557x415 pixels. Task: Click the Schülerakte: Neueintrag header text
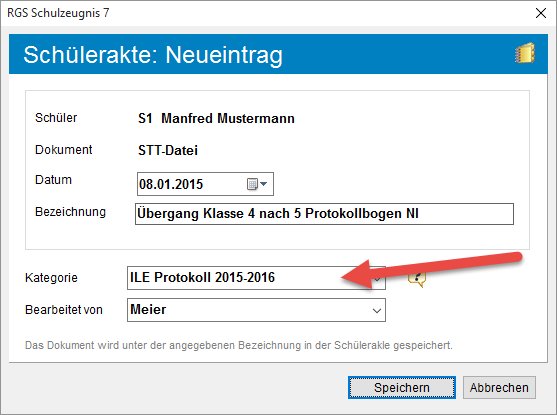coord(153,55)
